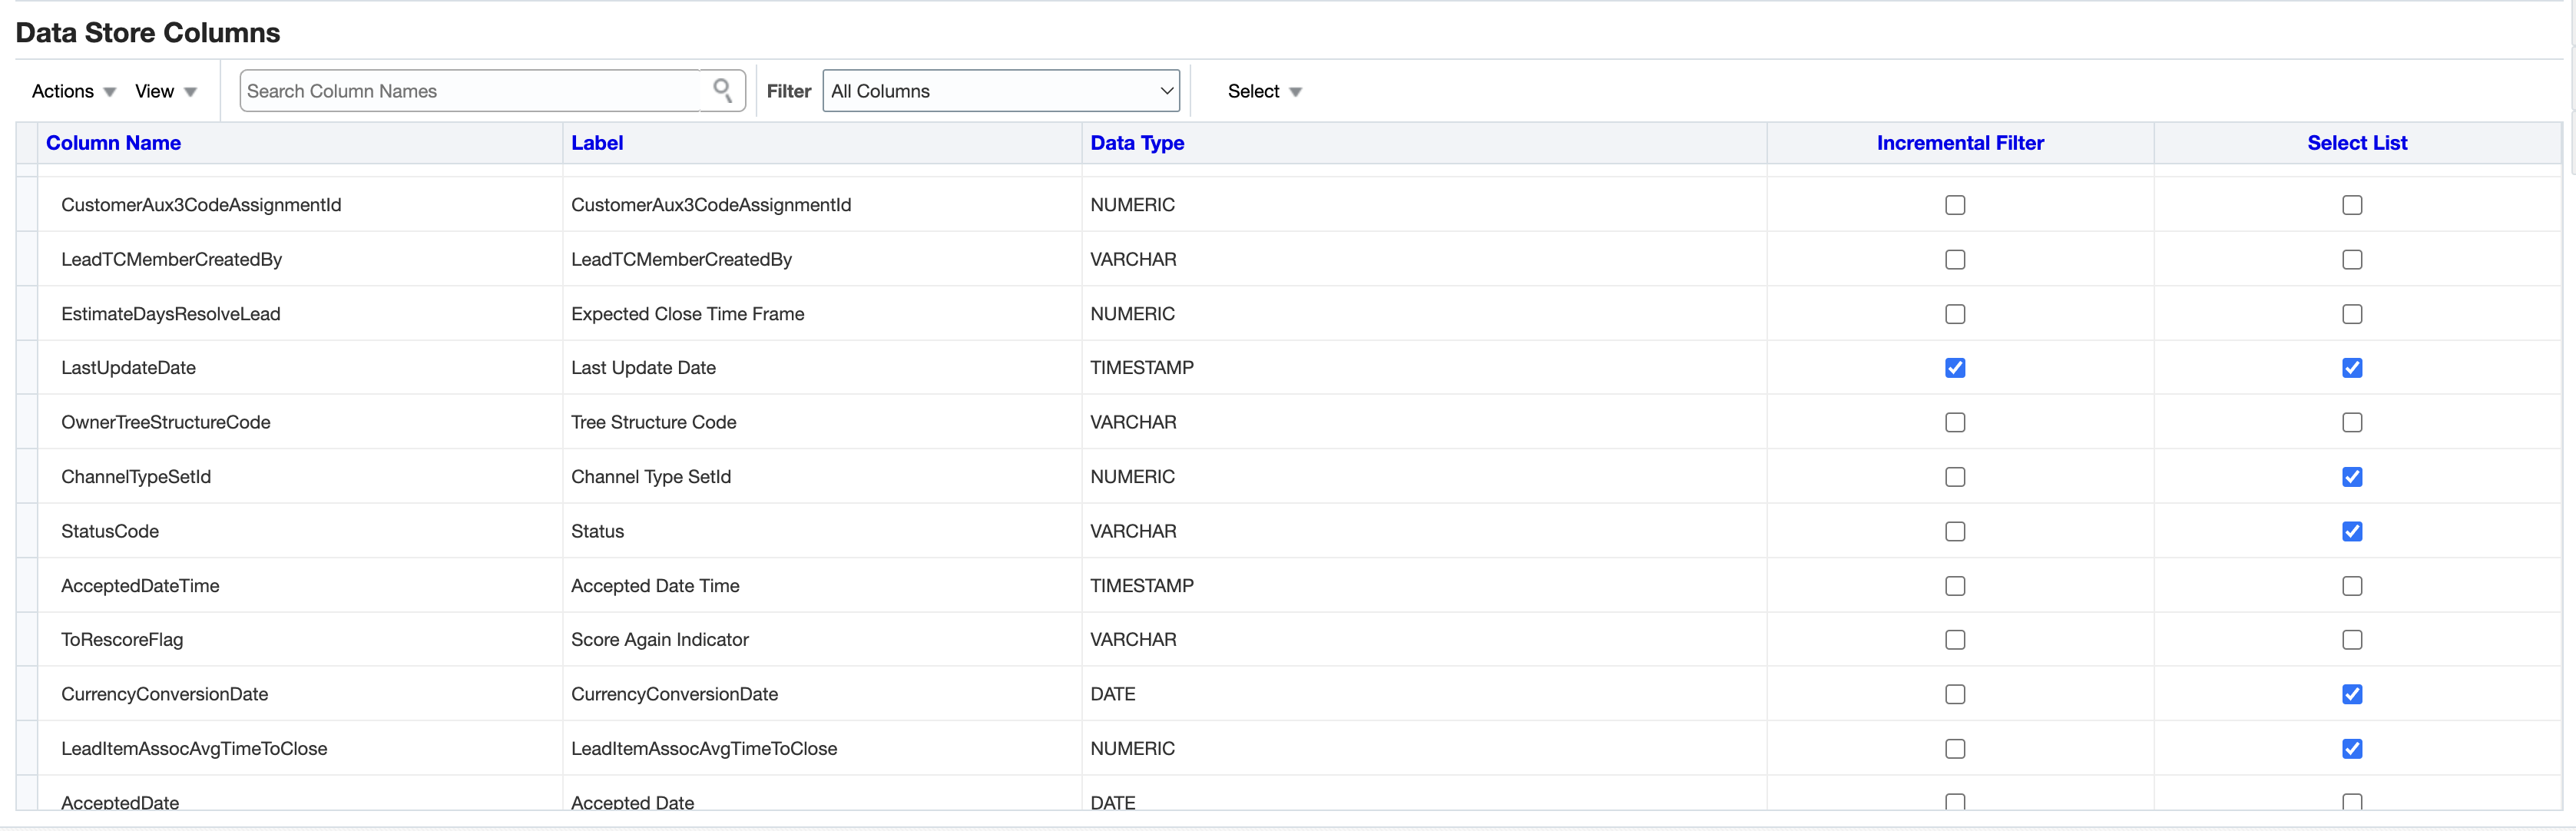Open the View menu
2576x831 pixels.
(166, 91)
